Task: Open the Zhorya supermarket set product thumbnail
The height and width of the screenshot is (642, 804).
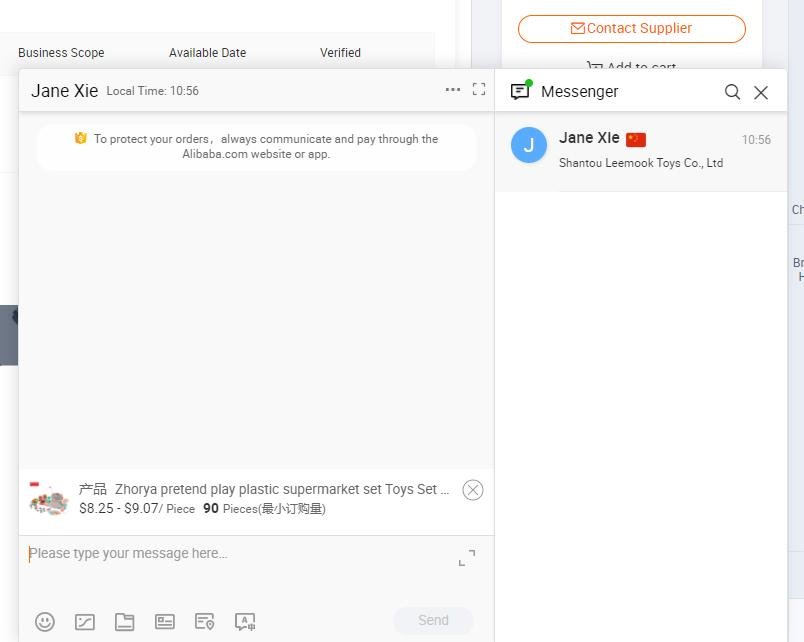Action: pos(48,498)
